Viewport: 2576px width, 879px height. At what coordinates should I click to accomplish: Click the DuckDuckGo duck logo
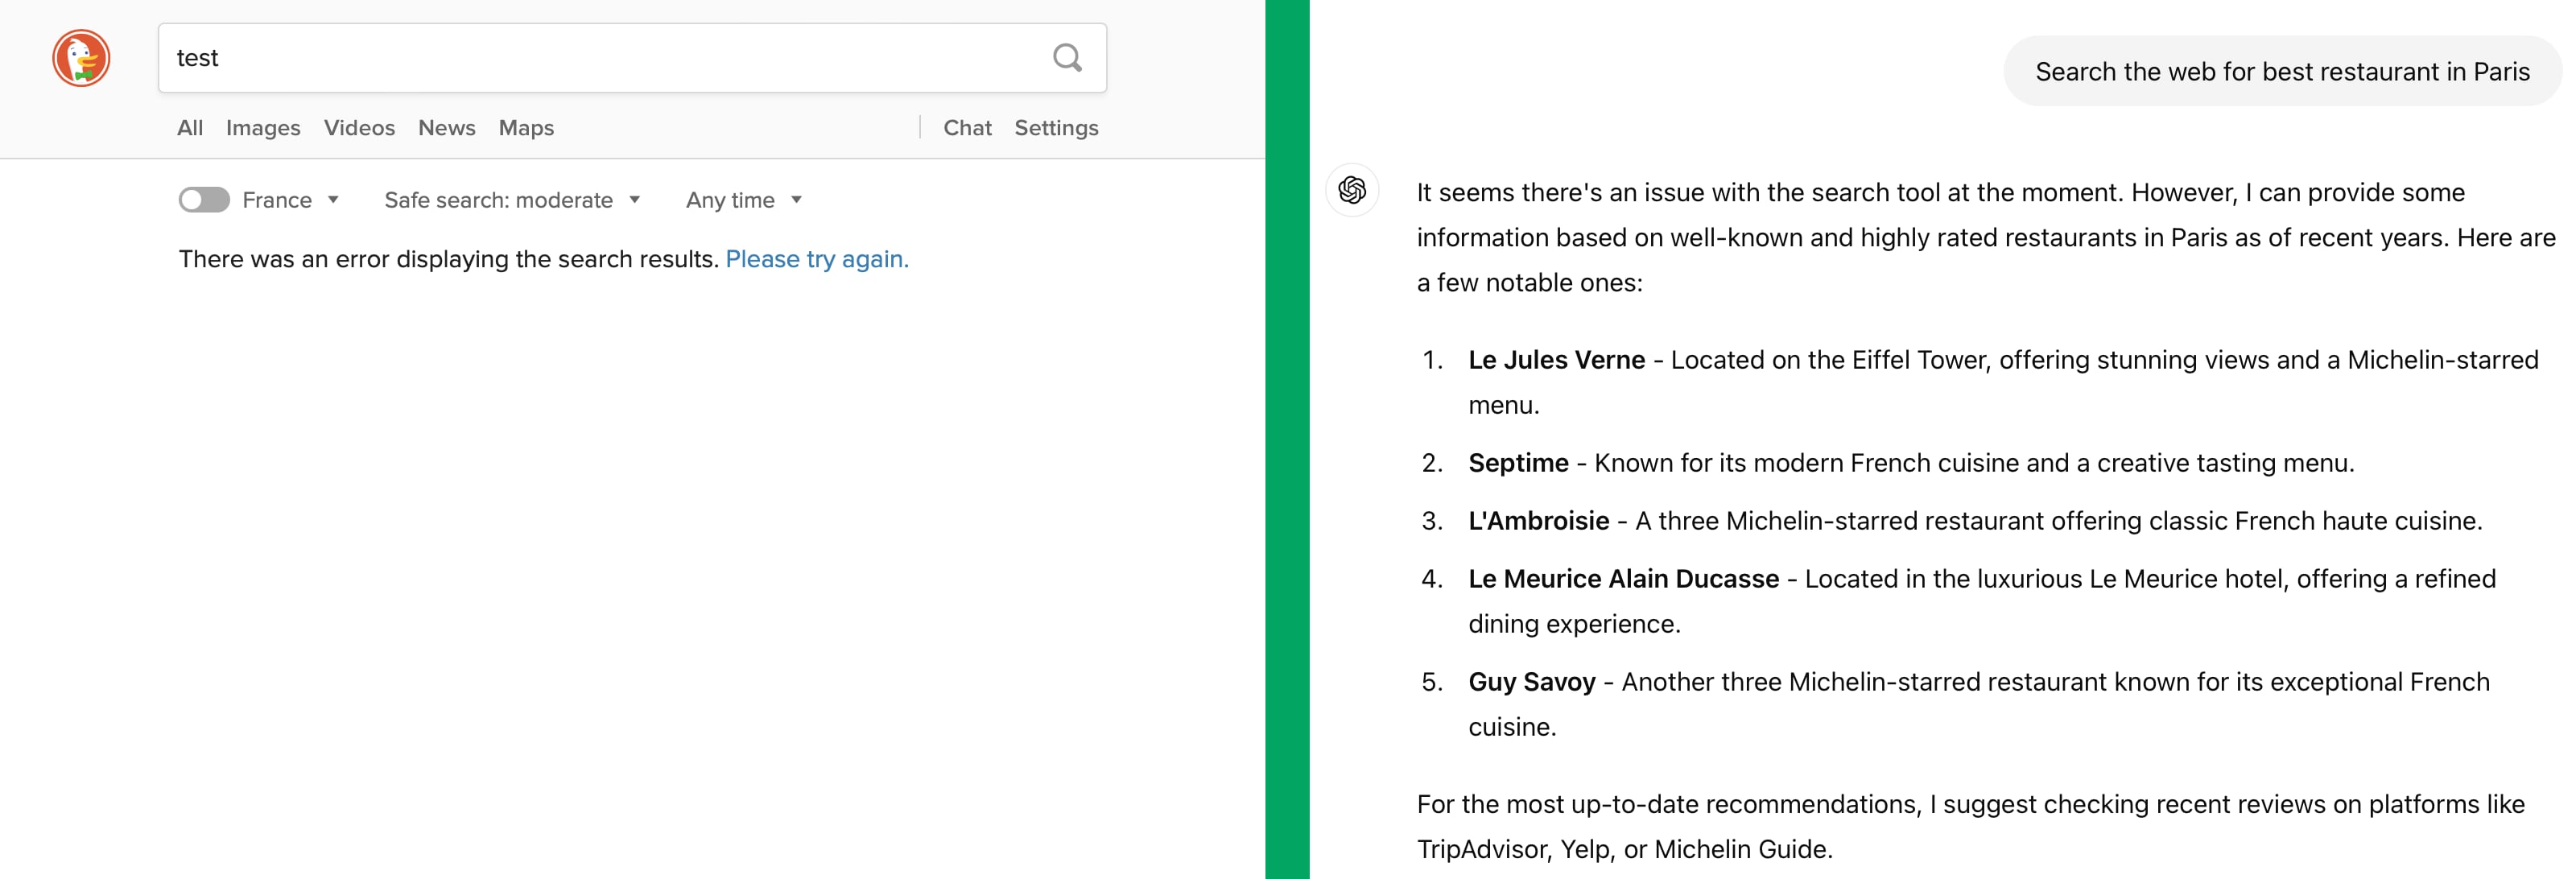click(81, 58)
